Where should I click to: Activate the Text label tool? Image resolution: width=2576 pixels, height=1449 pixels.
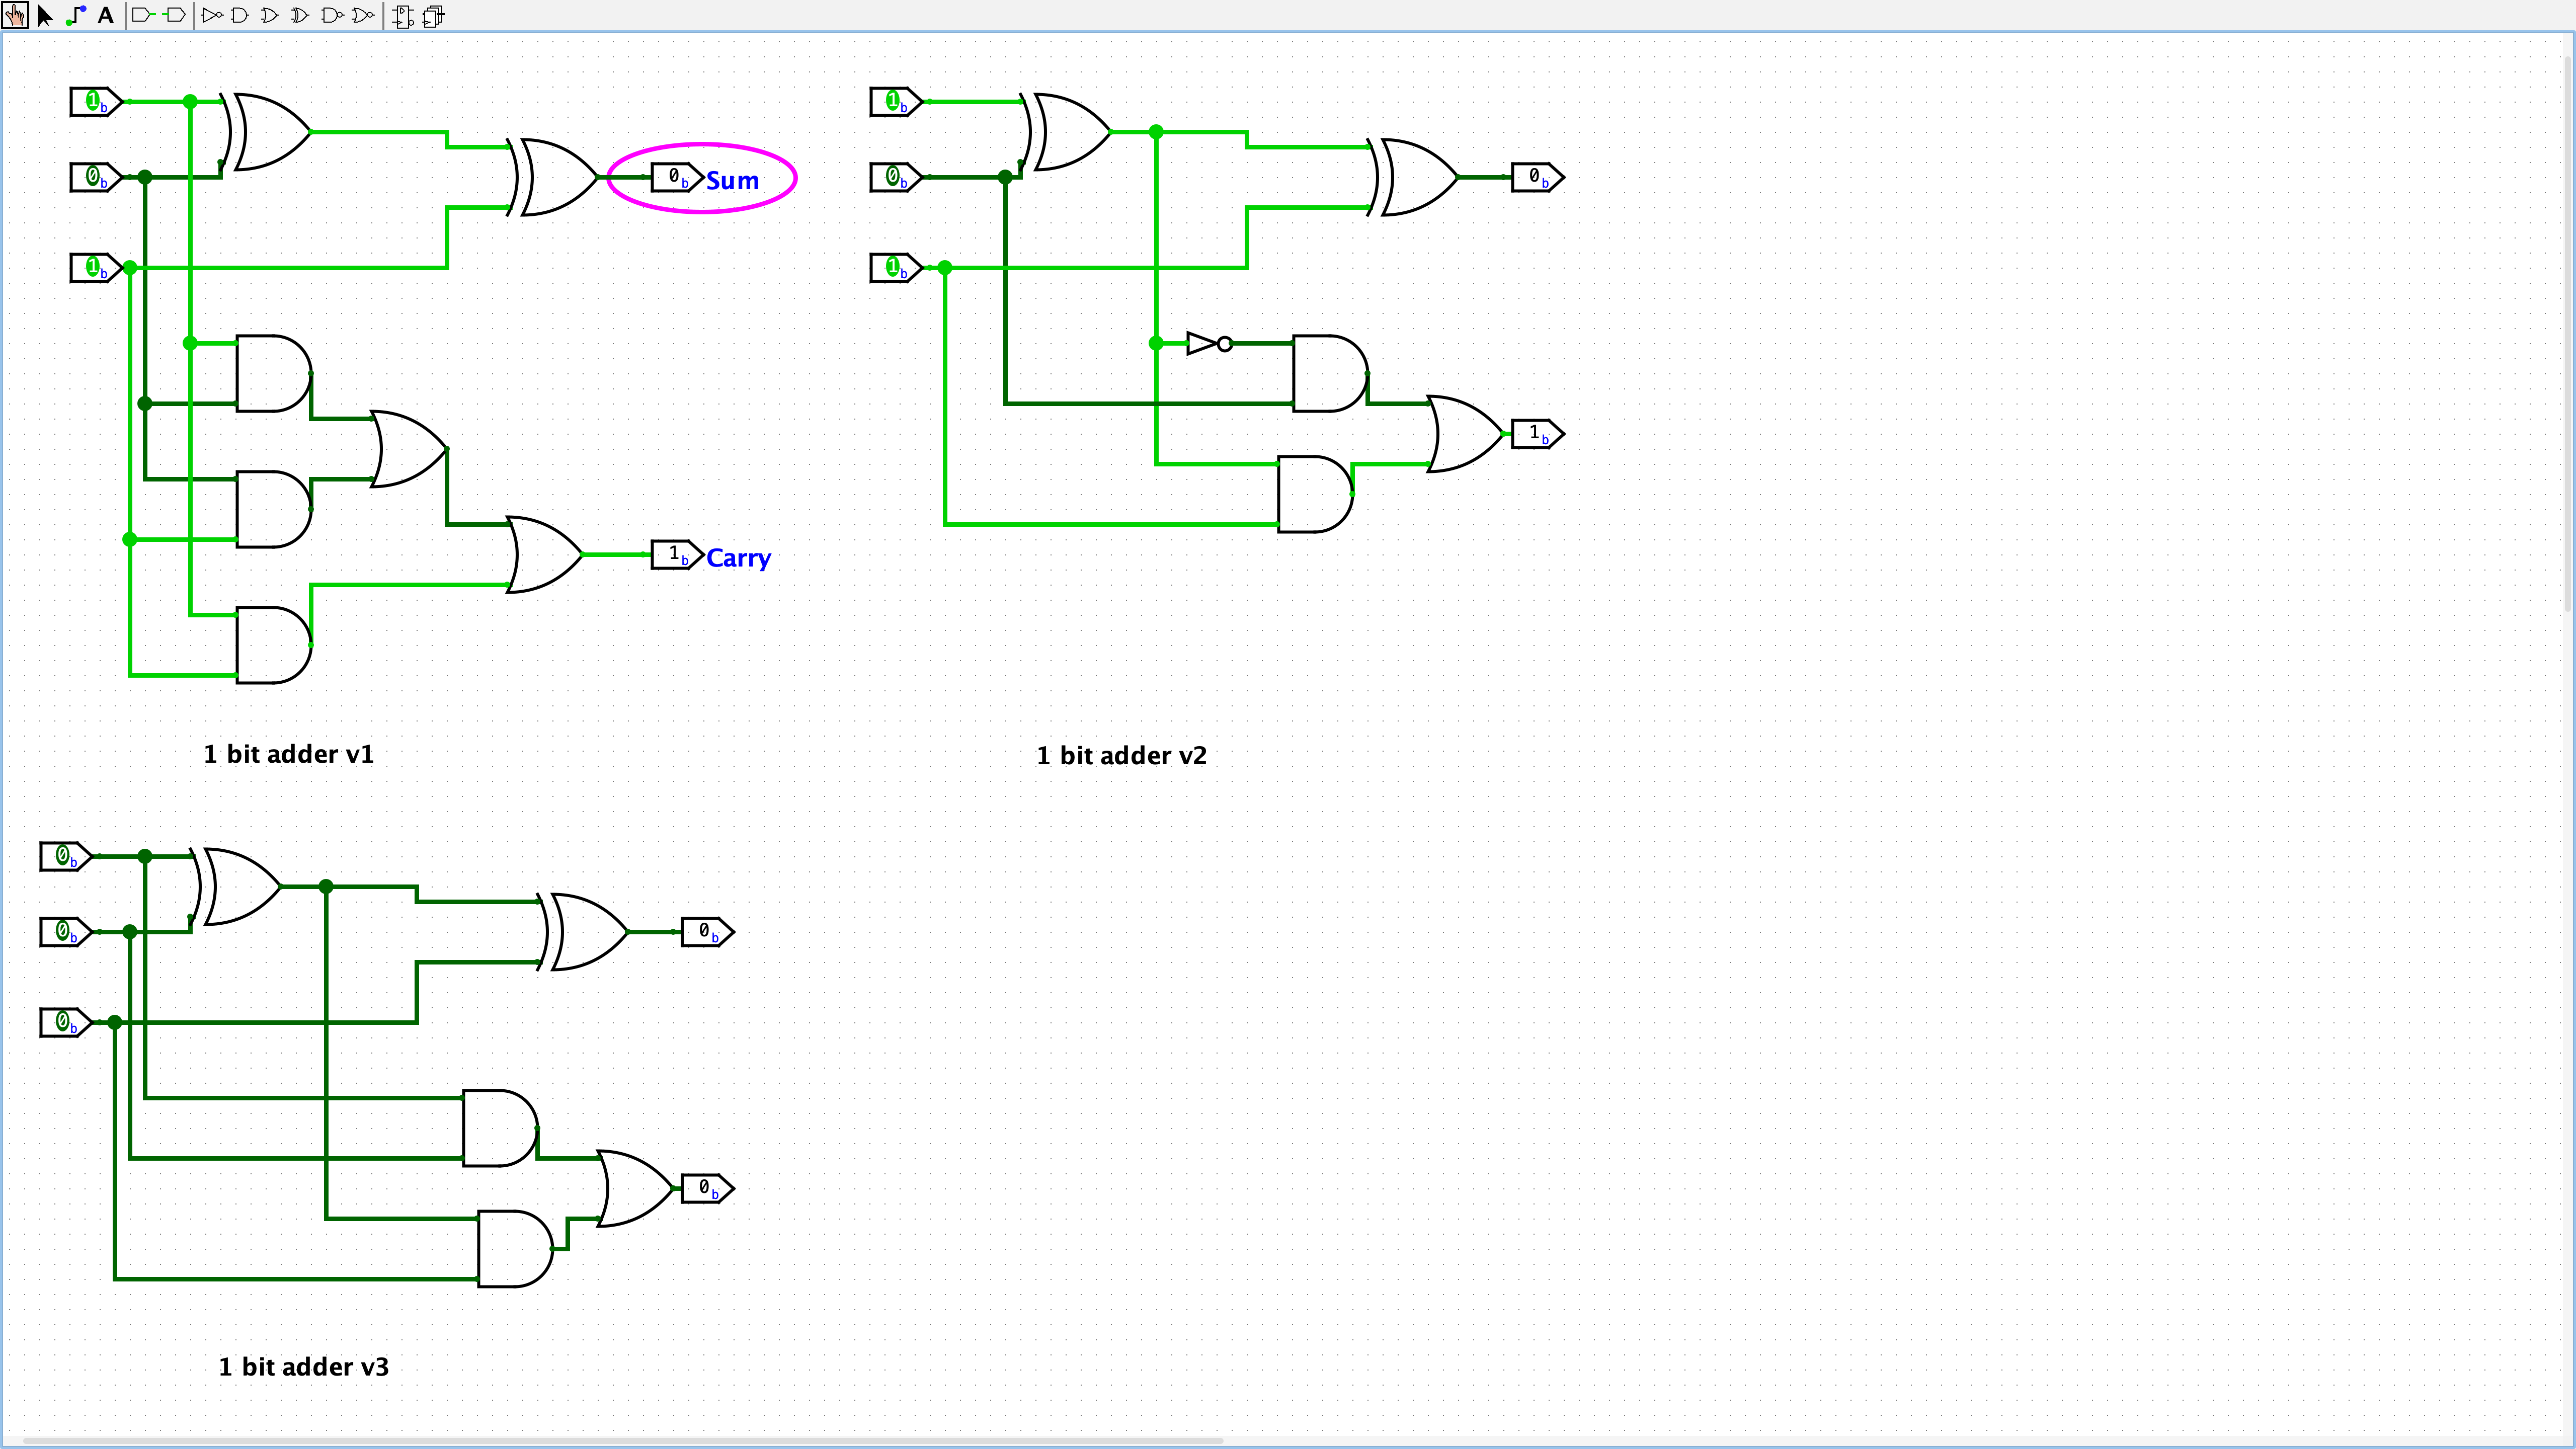coord(105,16)
